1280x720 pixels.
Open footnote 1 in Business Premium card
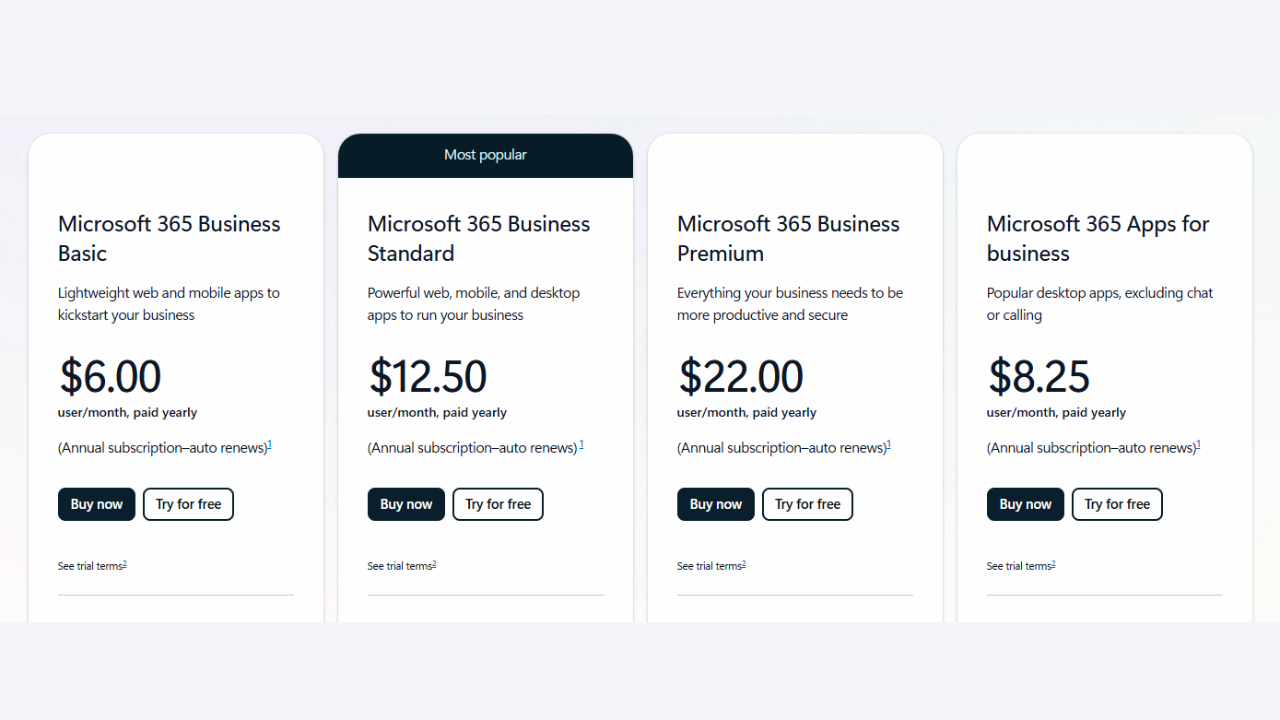click(889, 444)
